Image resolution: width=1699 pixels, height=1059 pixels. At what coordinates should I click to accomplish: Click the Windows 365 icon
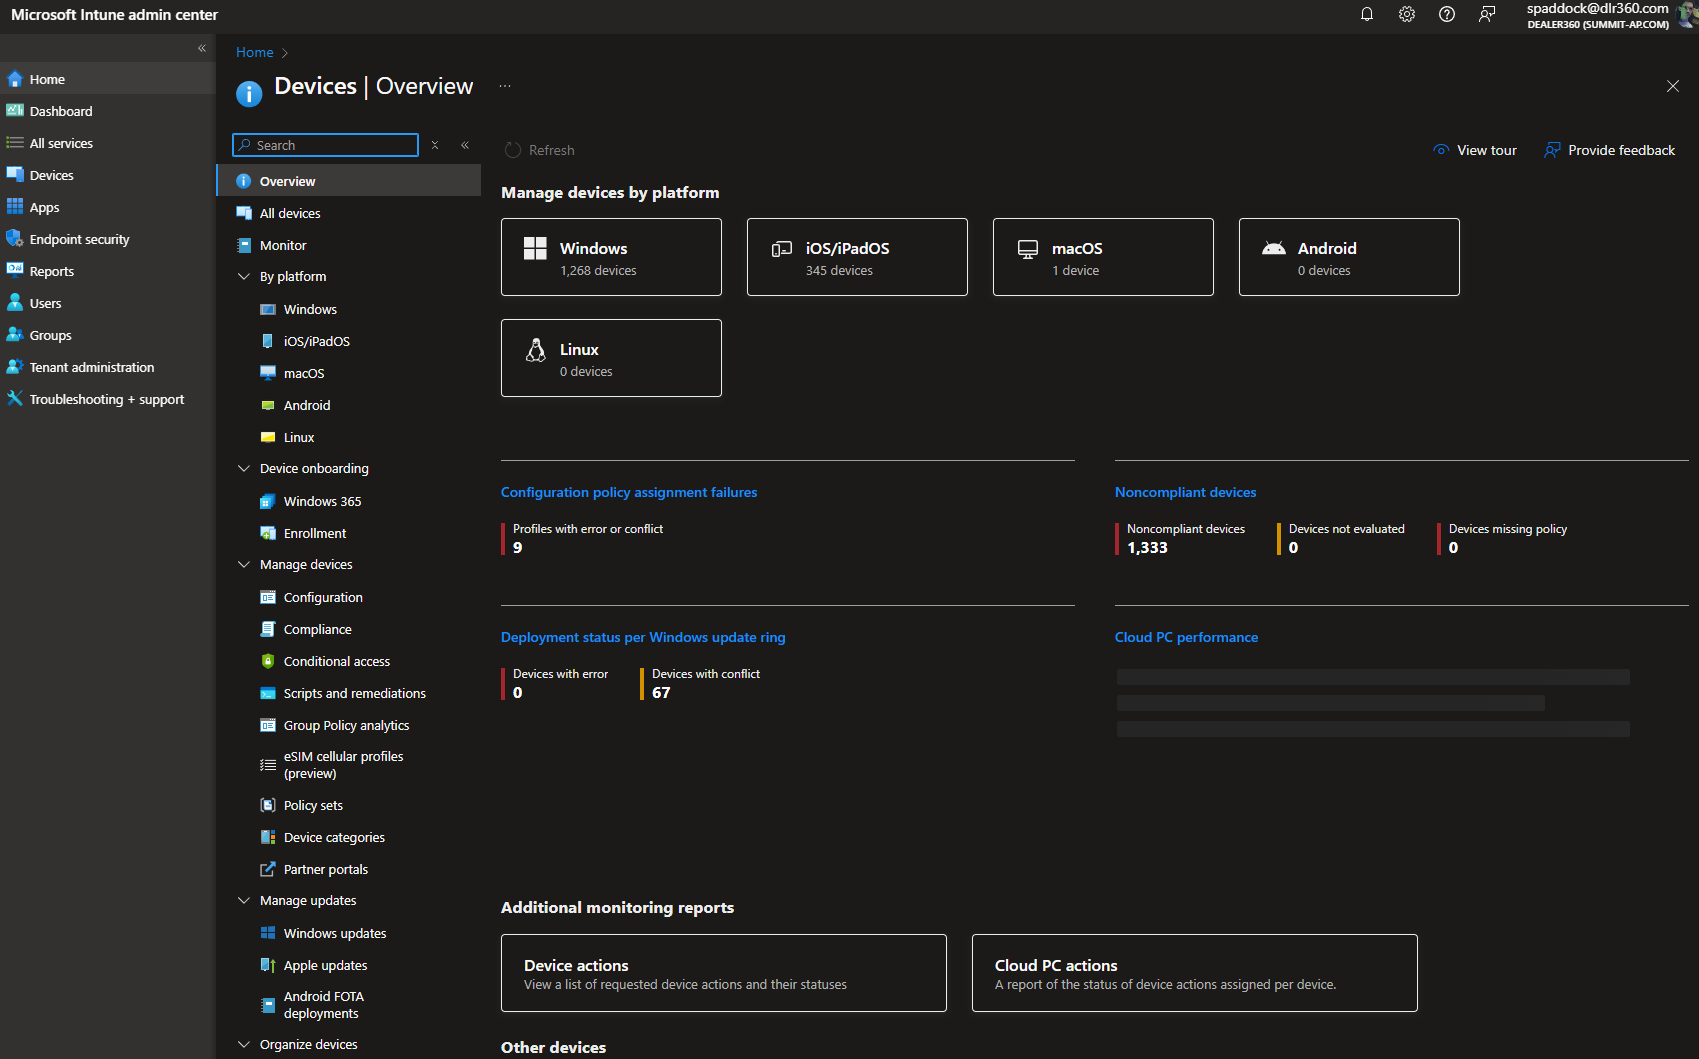point(268,501)
